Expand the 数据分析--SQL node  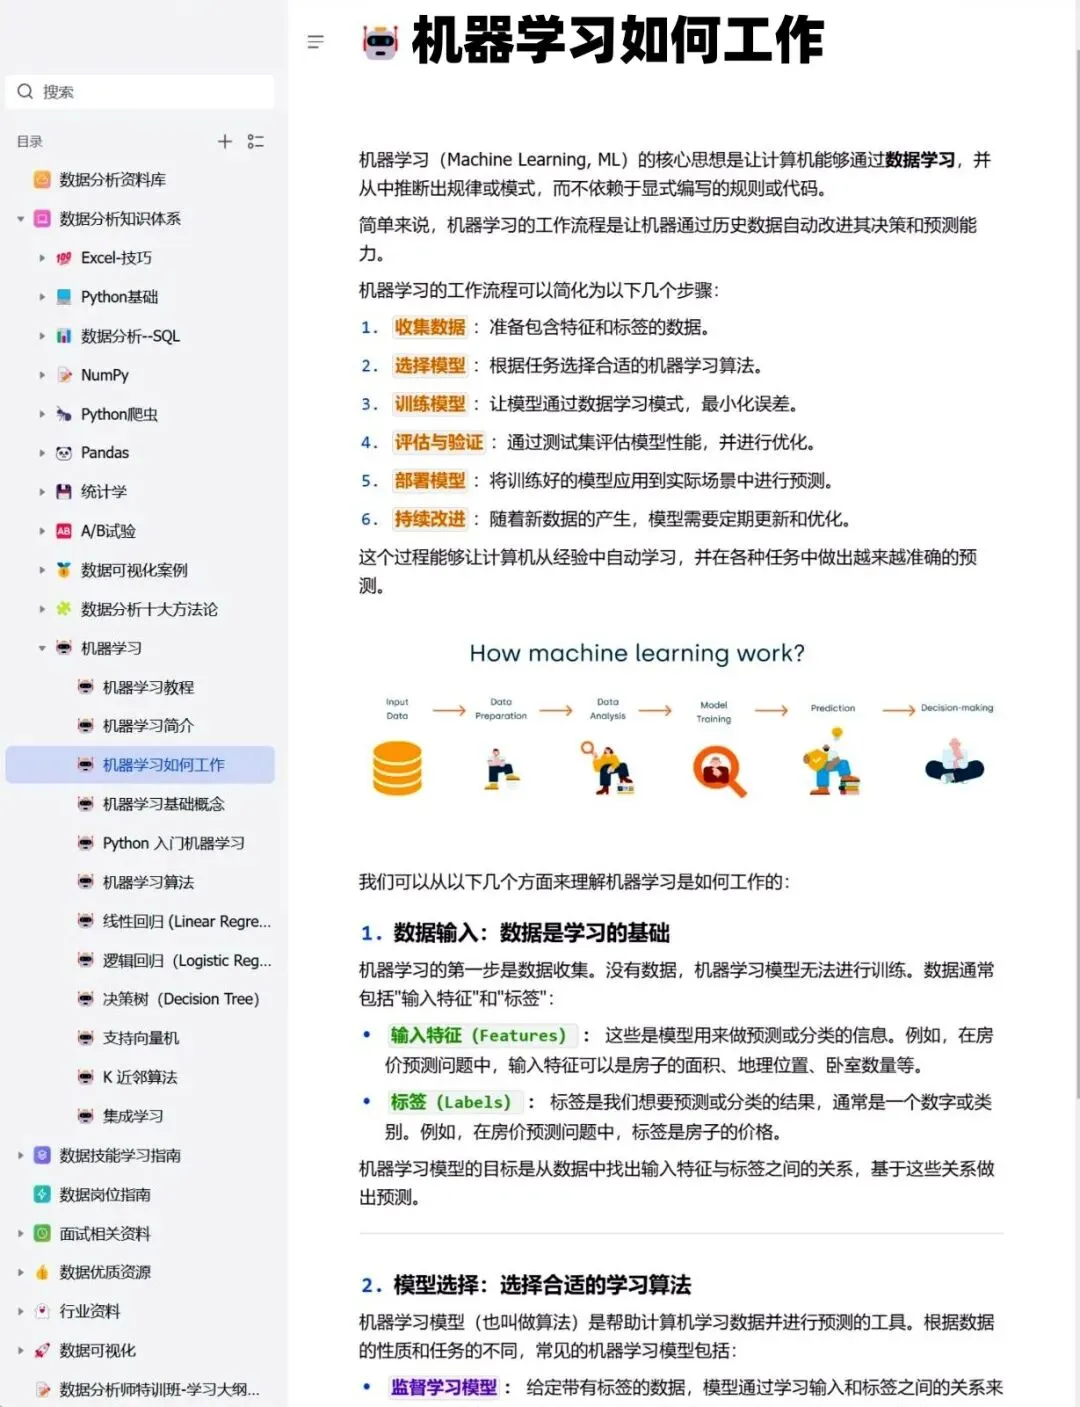(42, 336)
